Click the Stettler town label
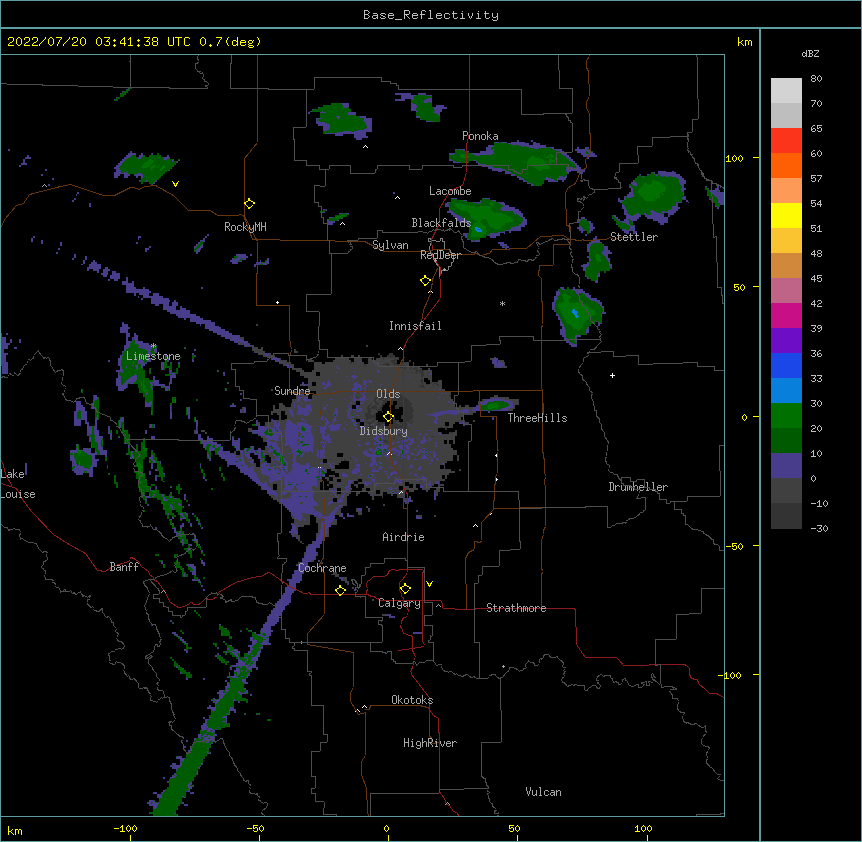Screen dimensions: 862x842 634,237
